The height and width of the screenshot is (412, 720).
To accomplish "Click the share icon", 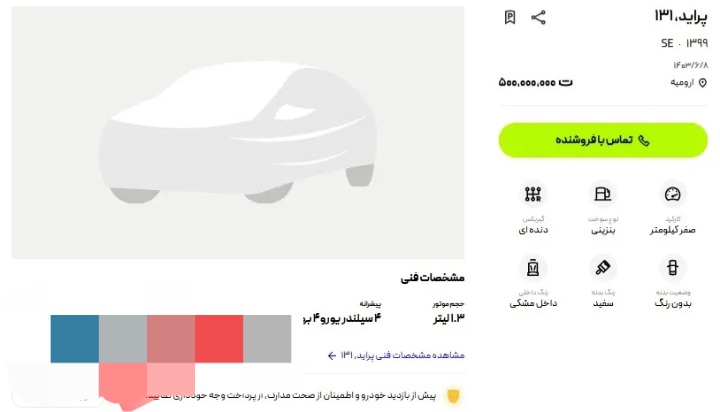I will (539, 17).
